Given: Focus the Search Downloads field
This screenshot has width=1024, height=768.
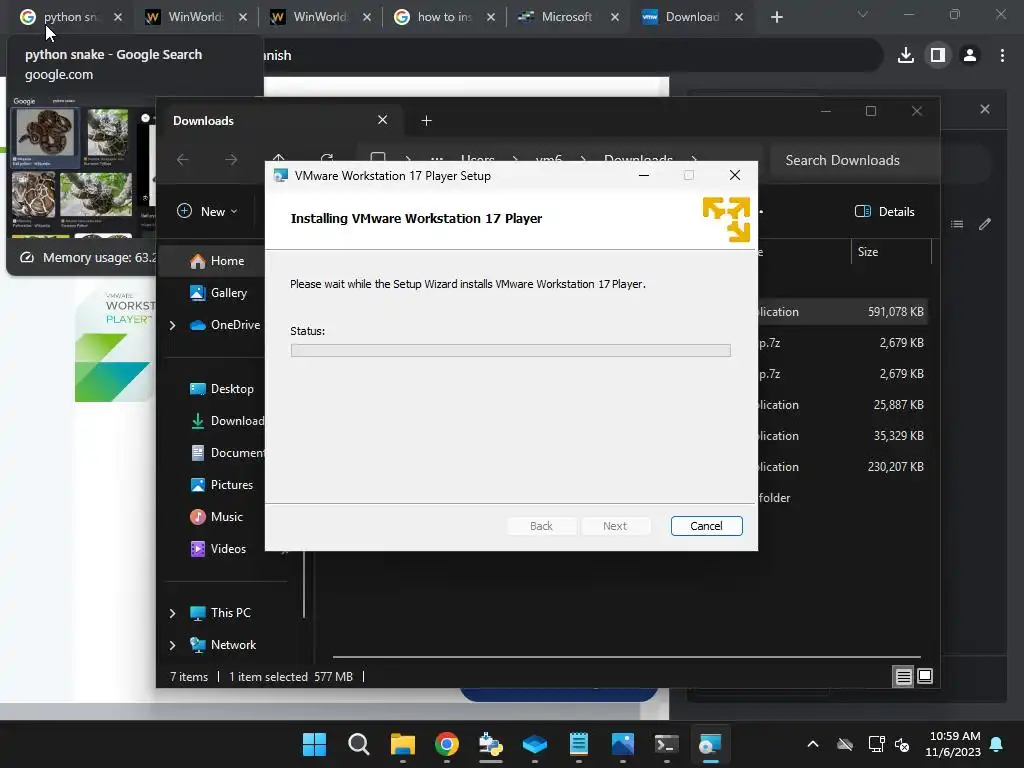Looking at the screenshot, I should tap(854, 160).
